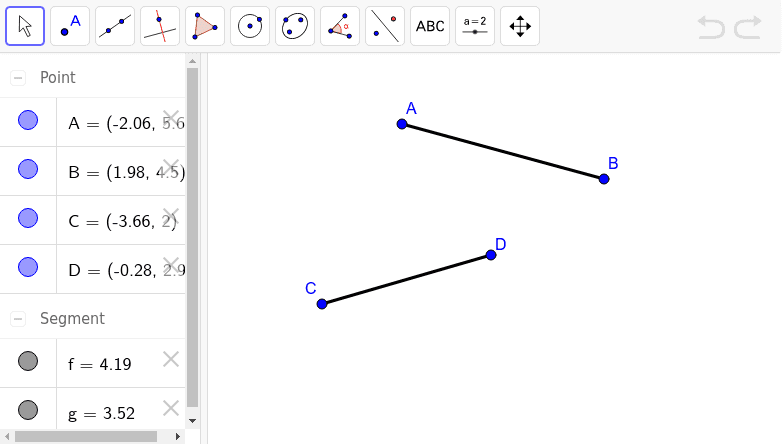This screenshot has width=782, height=446.
Task: Click the algebra panel scroll down arrow
Action: pyautogui.click(x=193, y=421)
